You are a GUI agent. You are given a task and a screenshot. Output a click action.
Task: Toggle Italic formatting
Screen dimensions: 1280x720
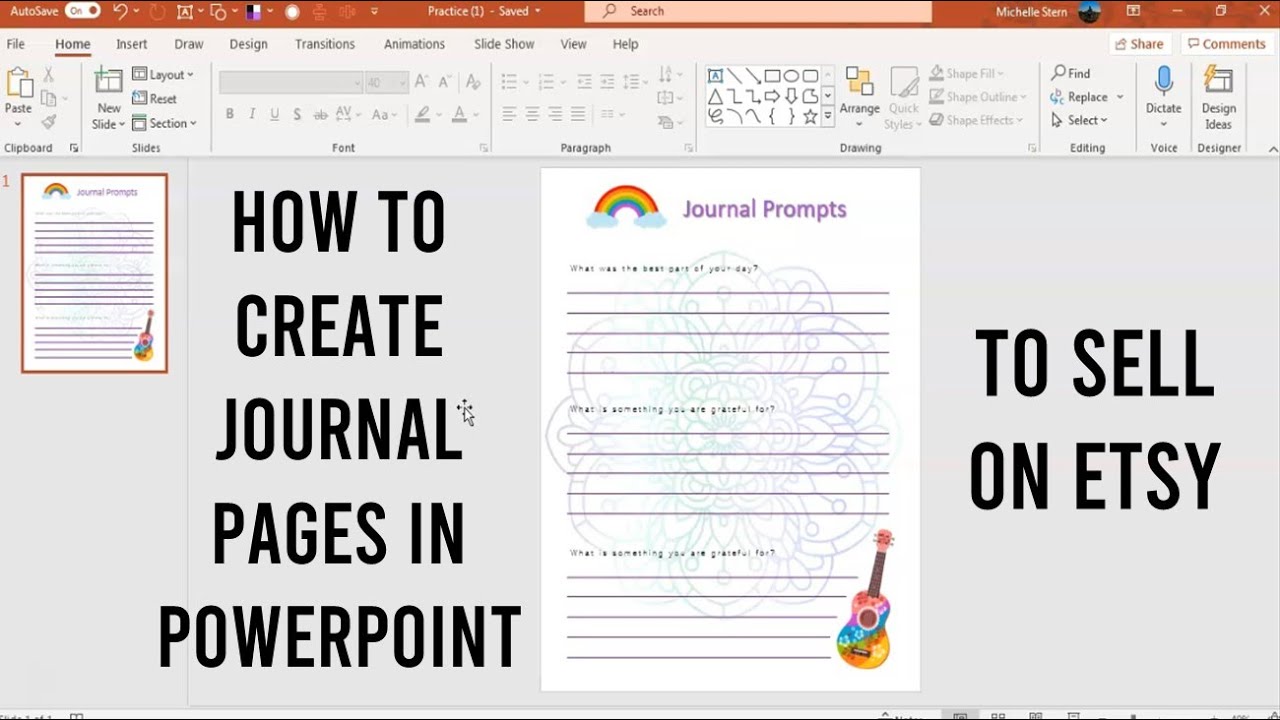coord(252,114)
